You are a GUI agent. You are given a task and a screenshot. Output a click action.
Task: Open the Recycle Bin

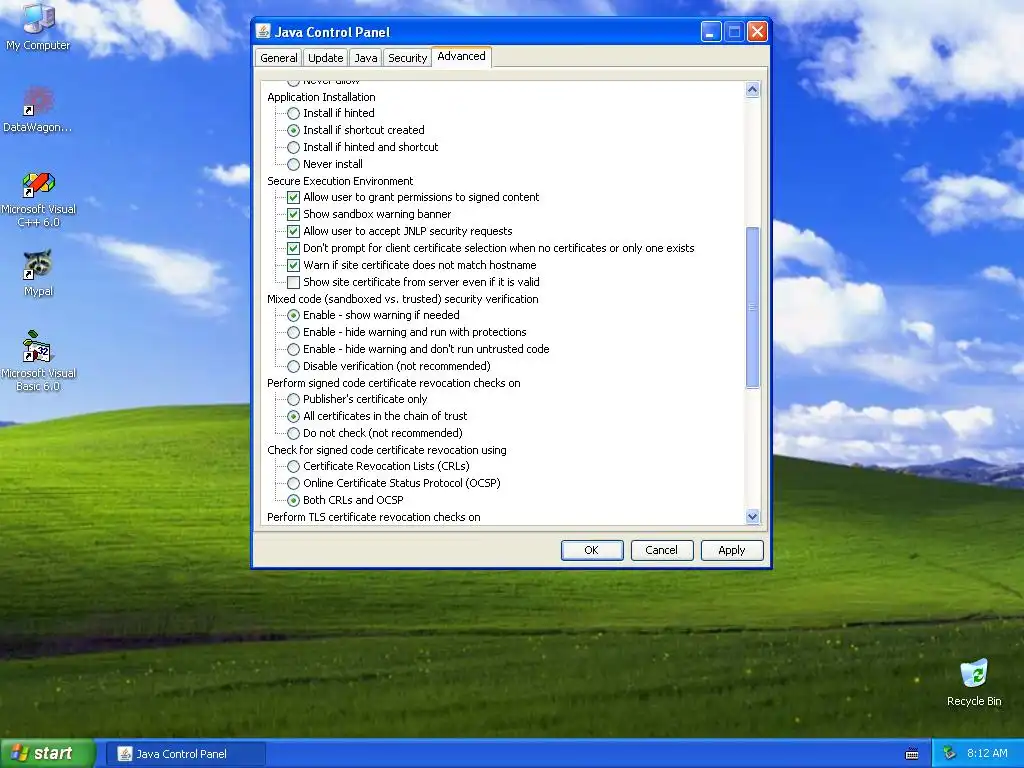[974, 682]
